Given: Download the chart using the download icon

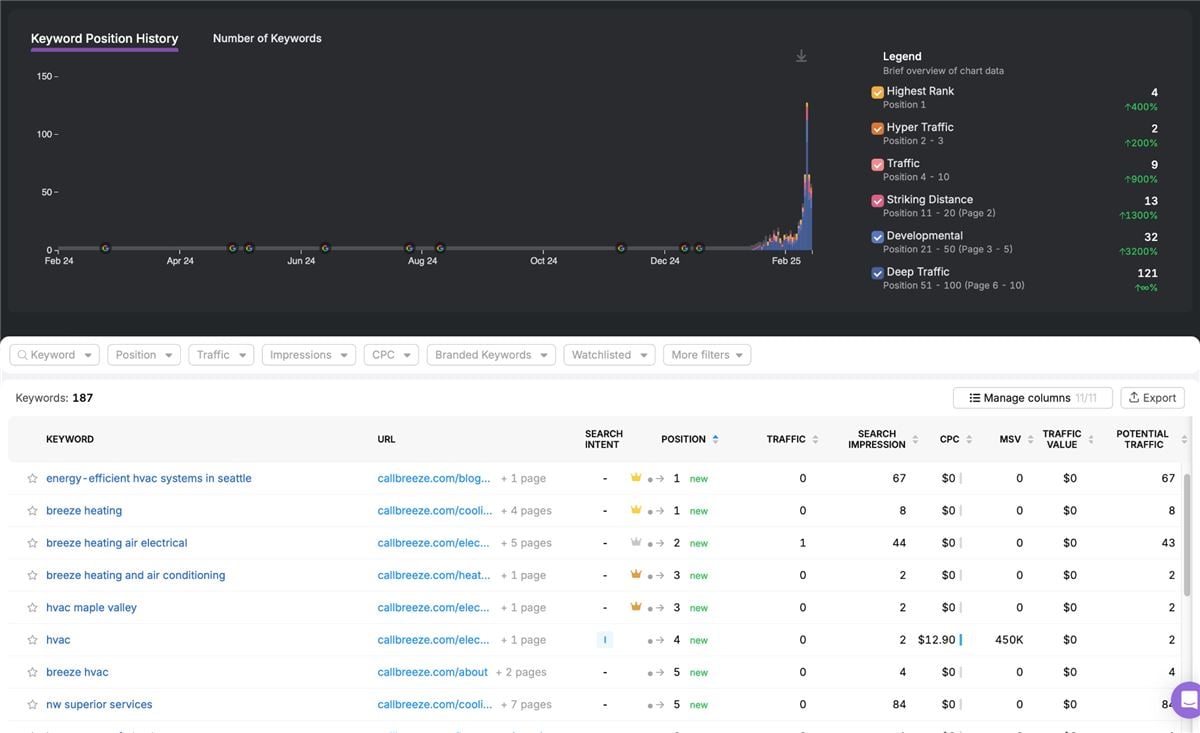Looking at the screenshot, I should (x=801, y=56).
